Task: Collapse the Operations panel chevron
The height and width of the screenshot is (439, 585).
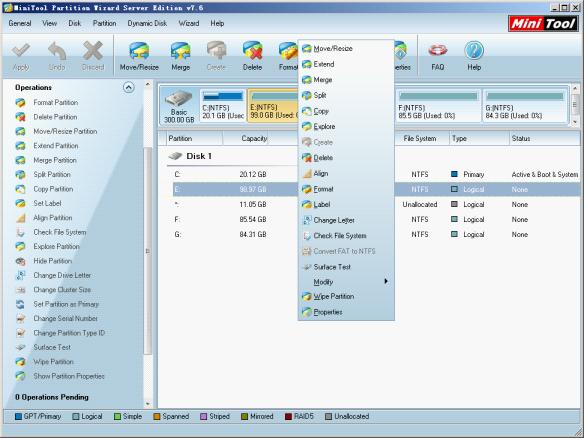Action: pos(128,88)
